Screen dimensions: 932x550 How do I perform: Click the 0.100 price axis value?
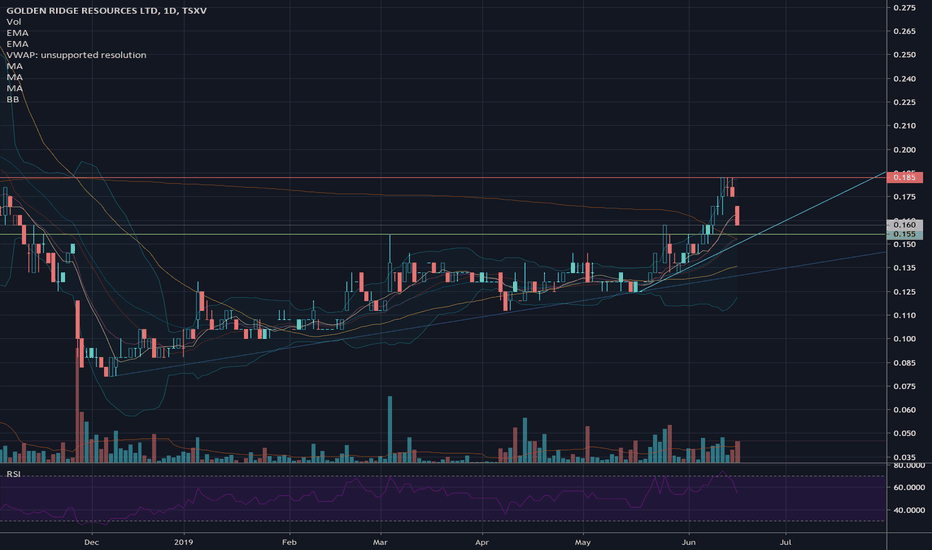(905, 339)
